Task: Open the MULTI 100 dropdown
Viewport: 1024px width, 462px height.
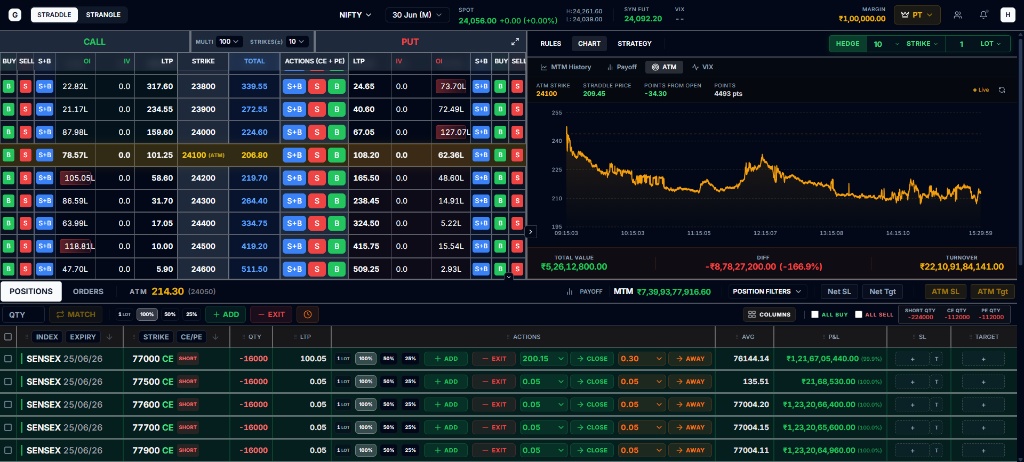Action: click(x=229, y=41)
